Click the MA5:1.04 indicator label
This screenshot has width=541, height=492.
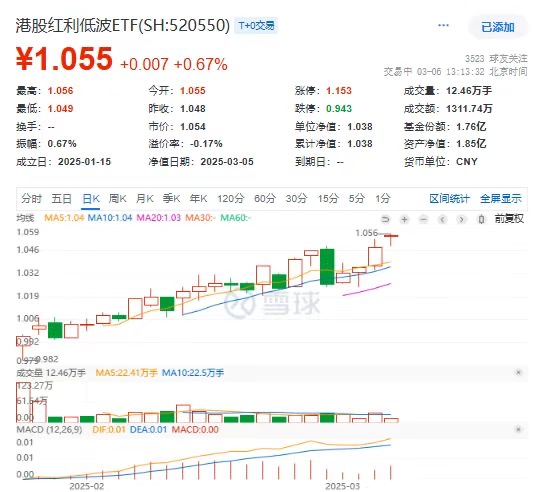(64, 218)
